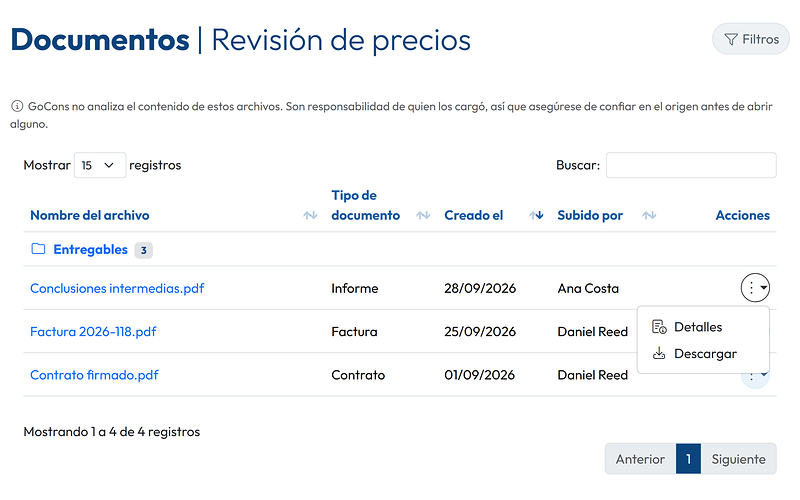The image size is (800, 500).
Task: Open actions menu for Contrato firmado.pdf
Action: (755, 380)
